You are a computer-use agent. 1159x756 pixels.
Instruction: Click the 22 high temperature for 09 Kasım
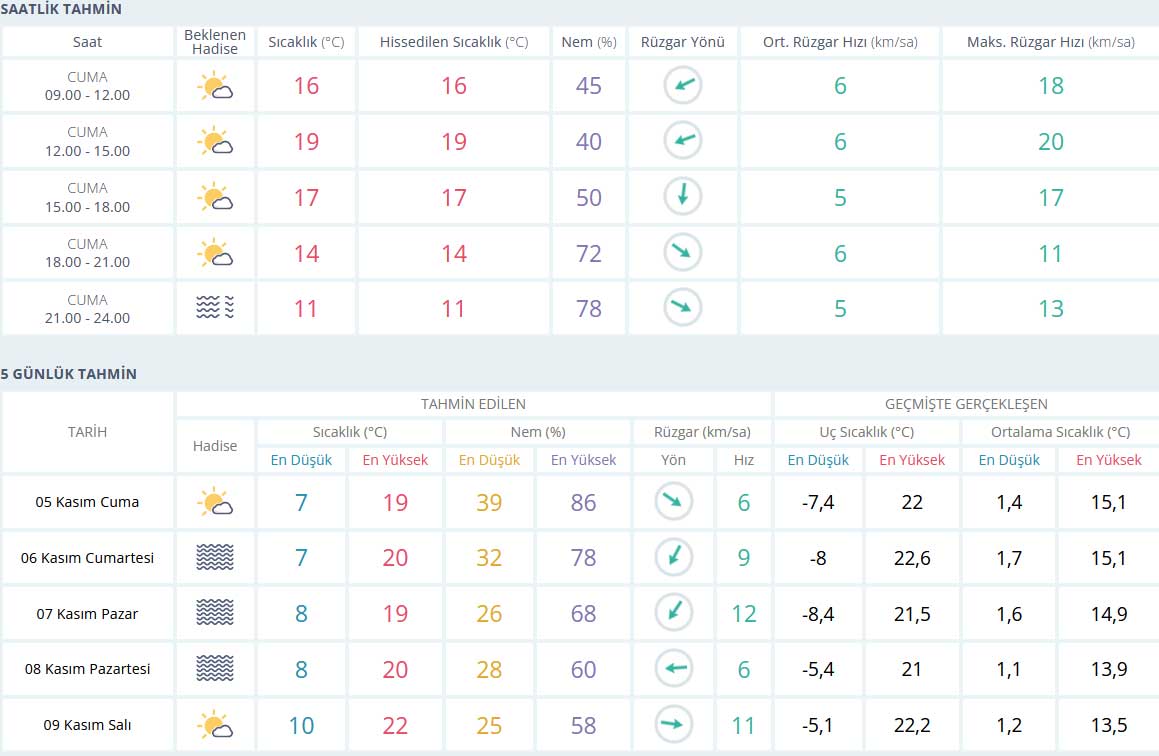[395, 725]
